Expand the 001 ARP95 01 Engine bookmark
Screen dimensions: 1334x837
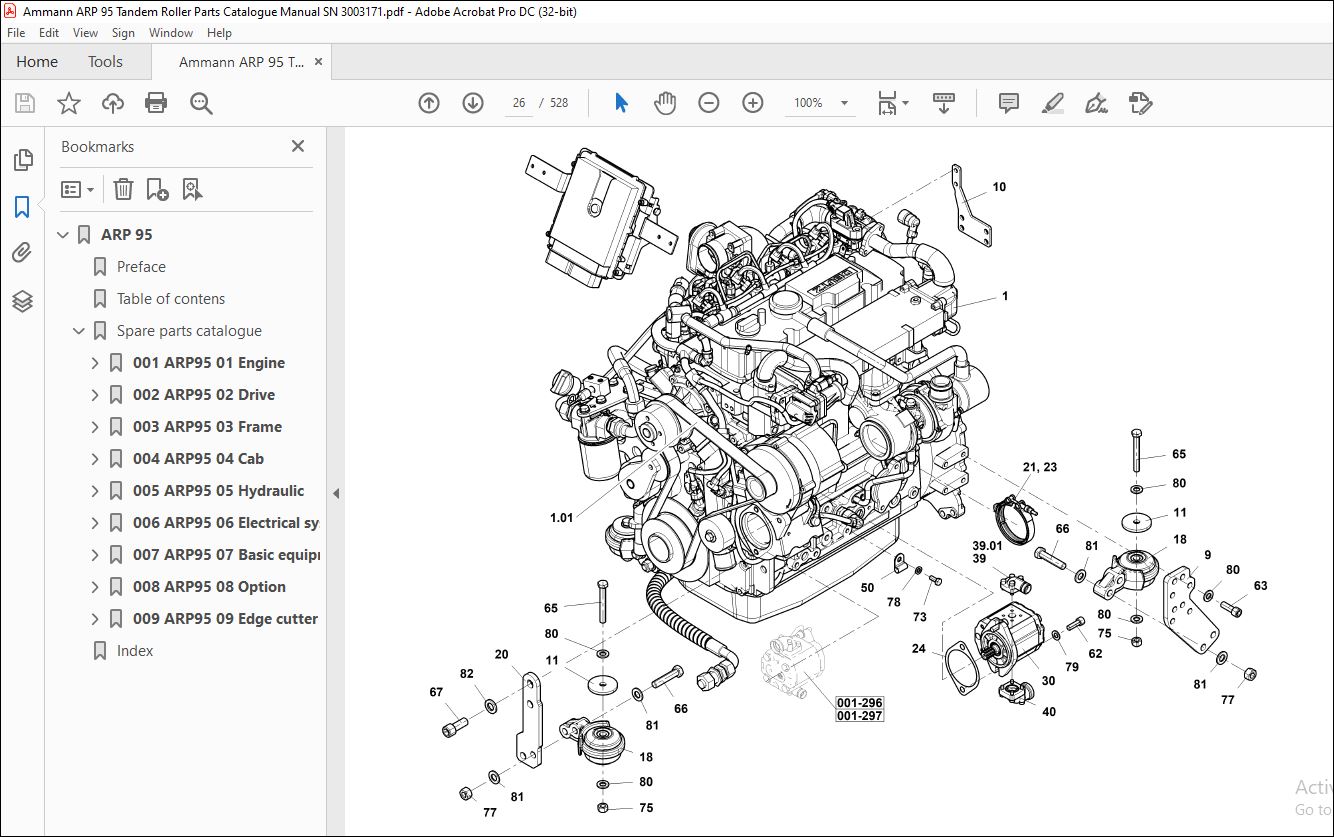pyautogui.click(x=95, y=363)
